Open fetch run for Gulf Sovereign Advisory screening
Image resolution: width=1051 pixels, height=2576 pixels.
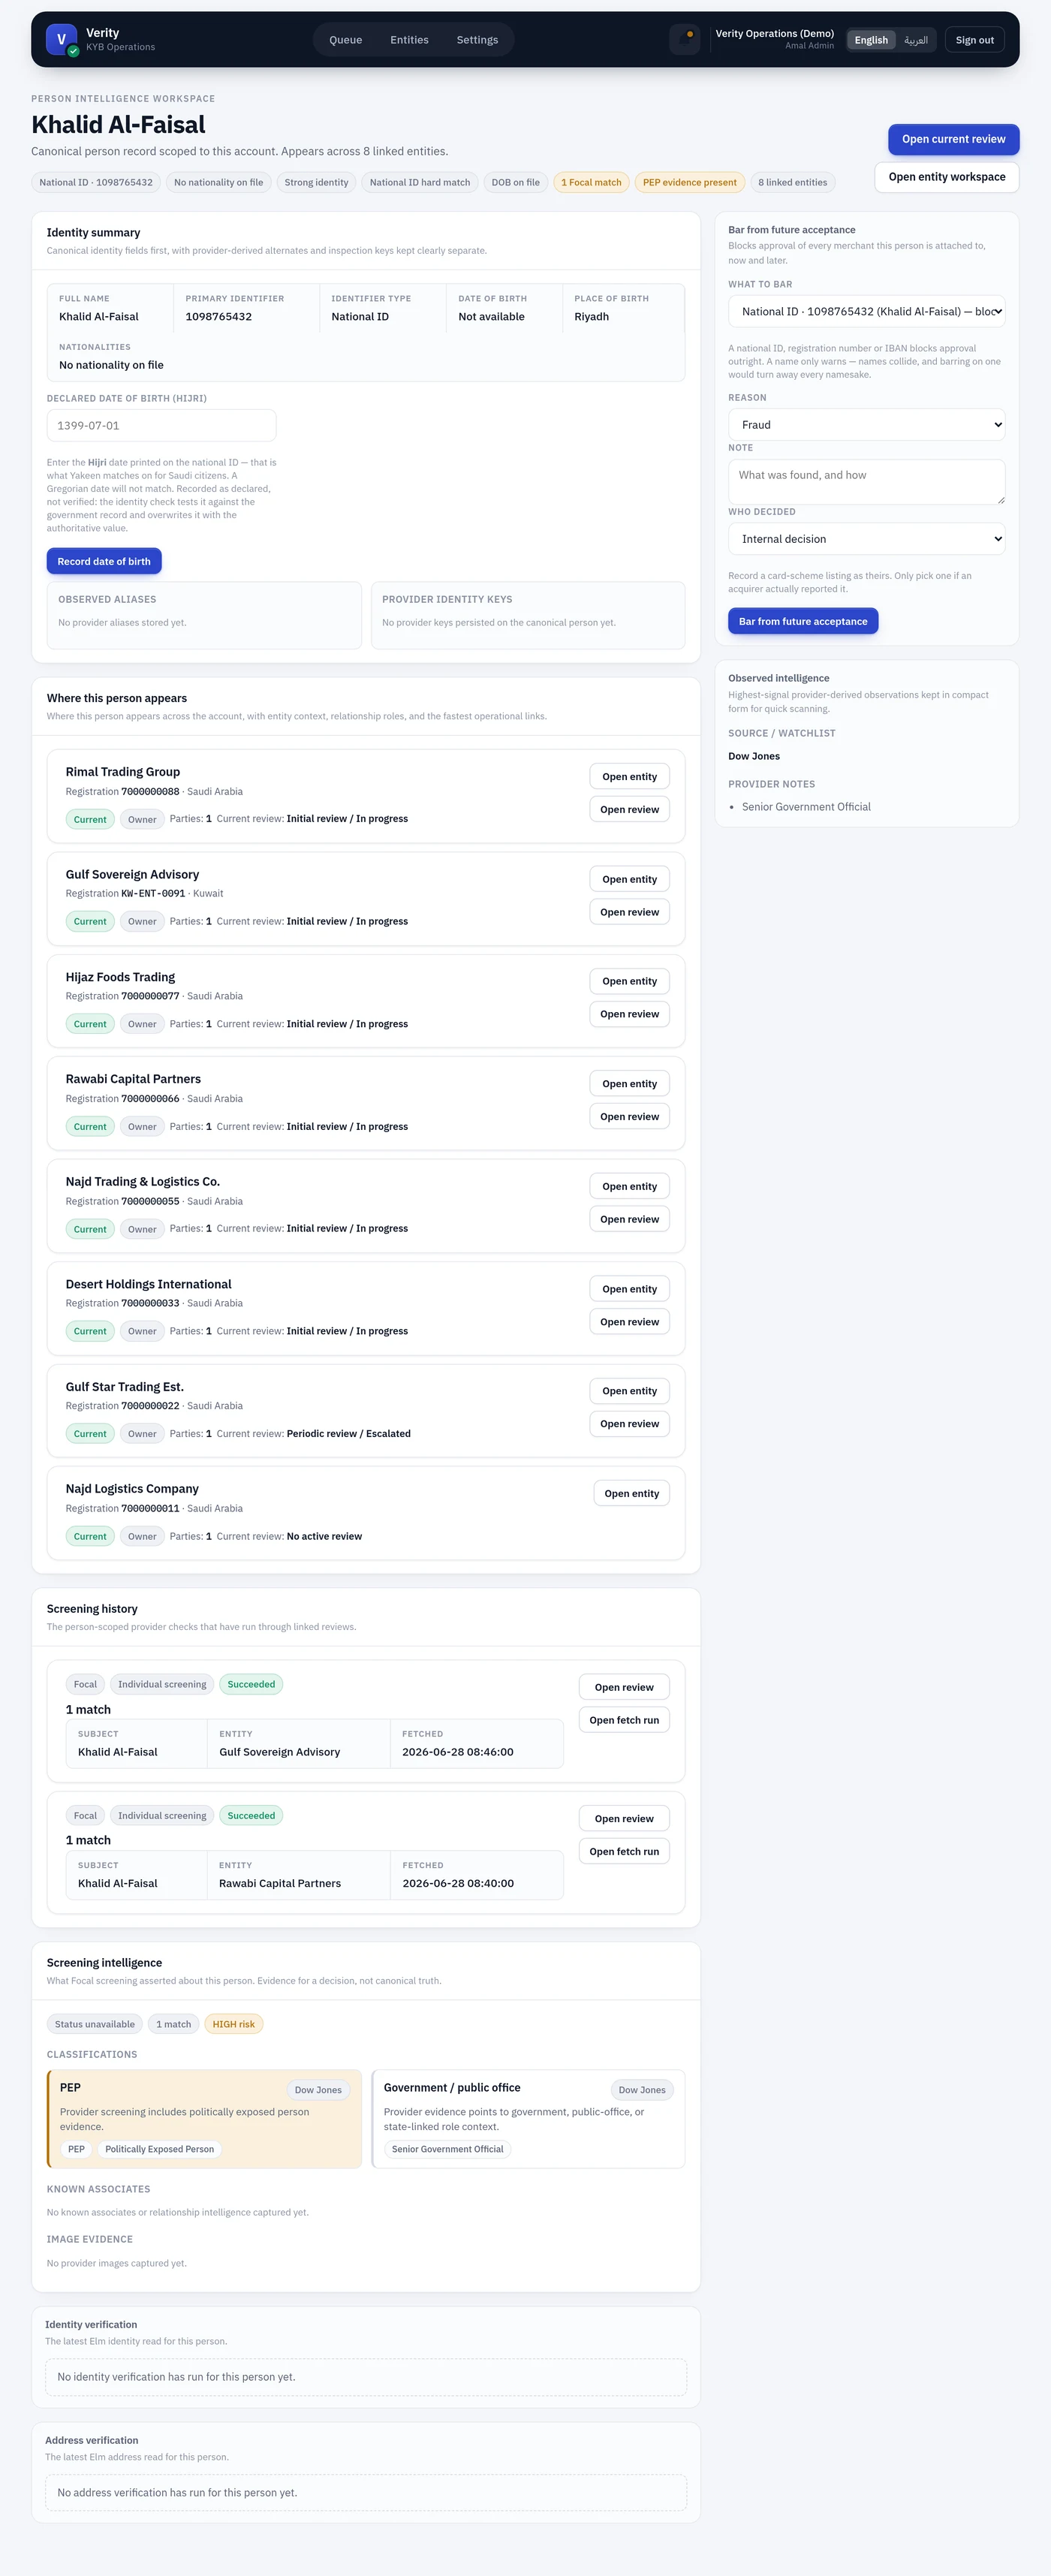(624, 1720)
